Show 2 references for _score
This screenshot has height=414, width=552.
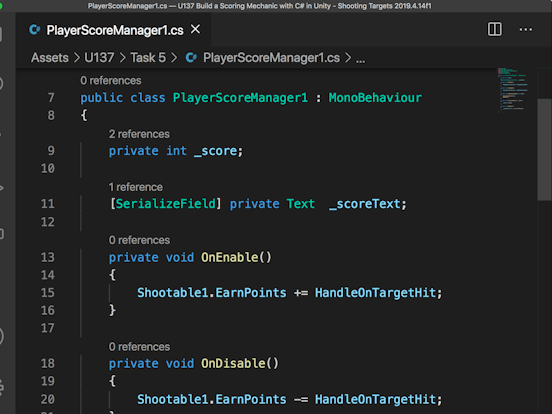tap(139, 134)
